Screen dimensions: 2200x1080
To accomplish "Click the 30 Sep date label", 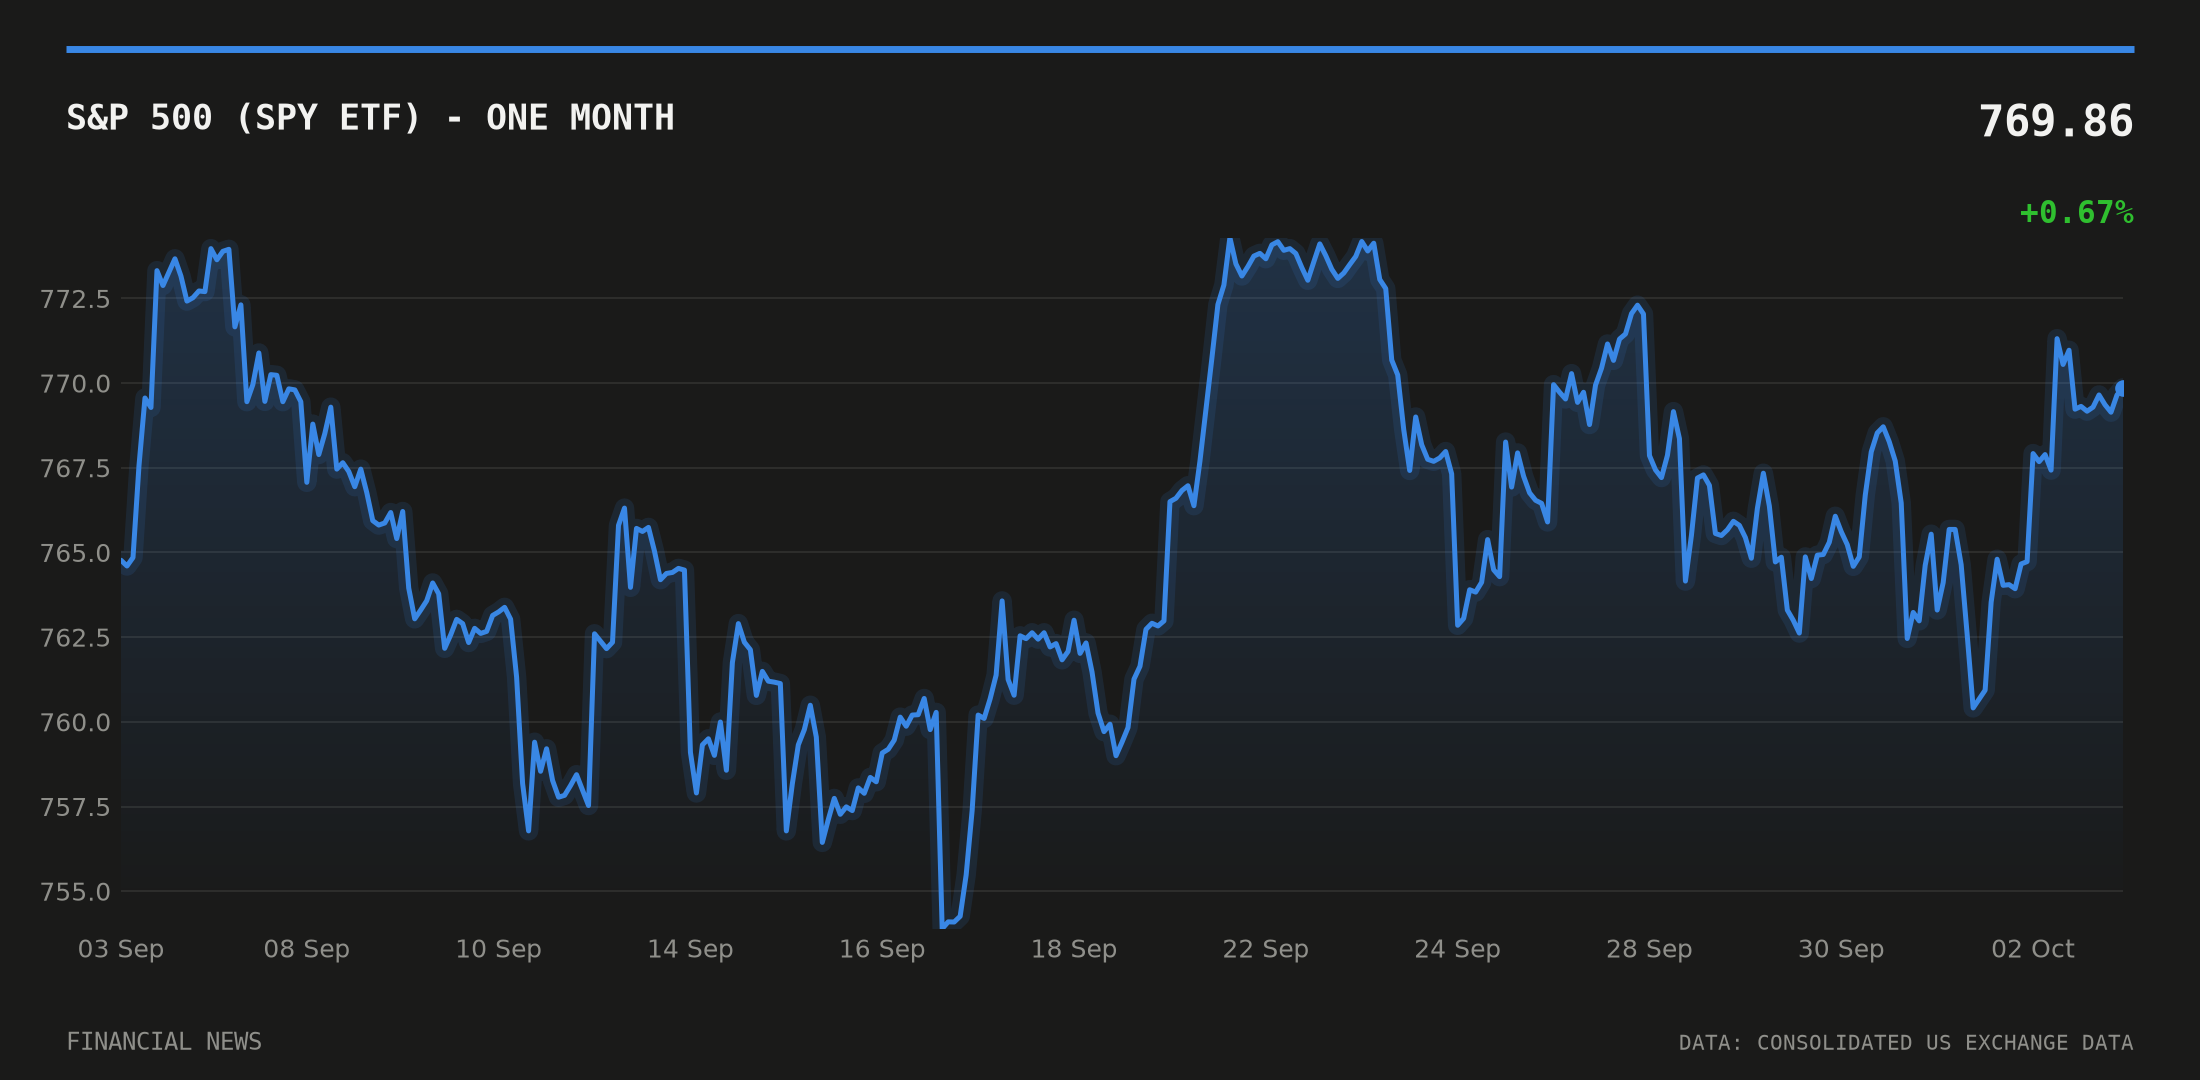I will pos(1841,949).
